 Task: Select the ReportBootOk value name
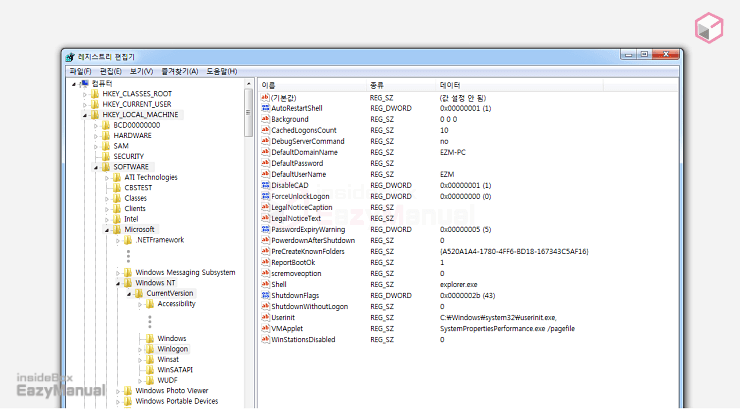[293, 262]
